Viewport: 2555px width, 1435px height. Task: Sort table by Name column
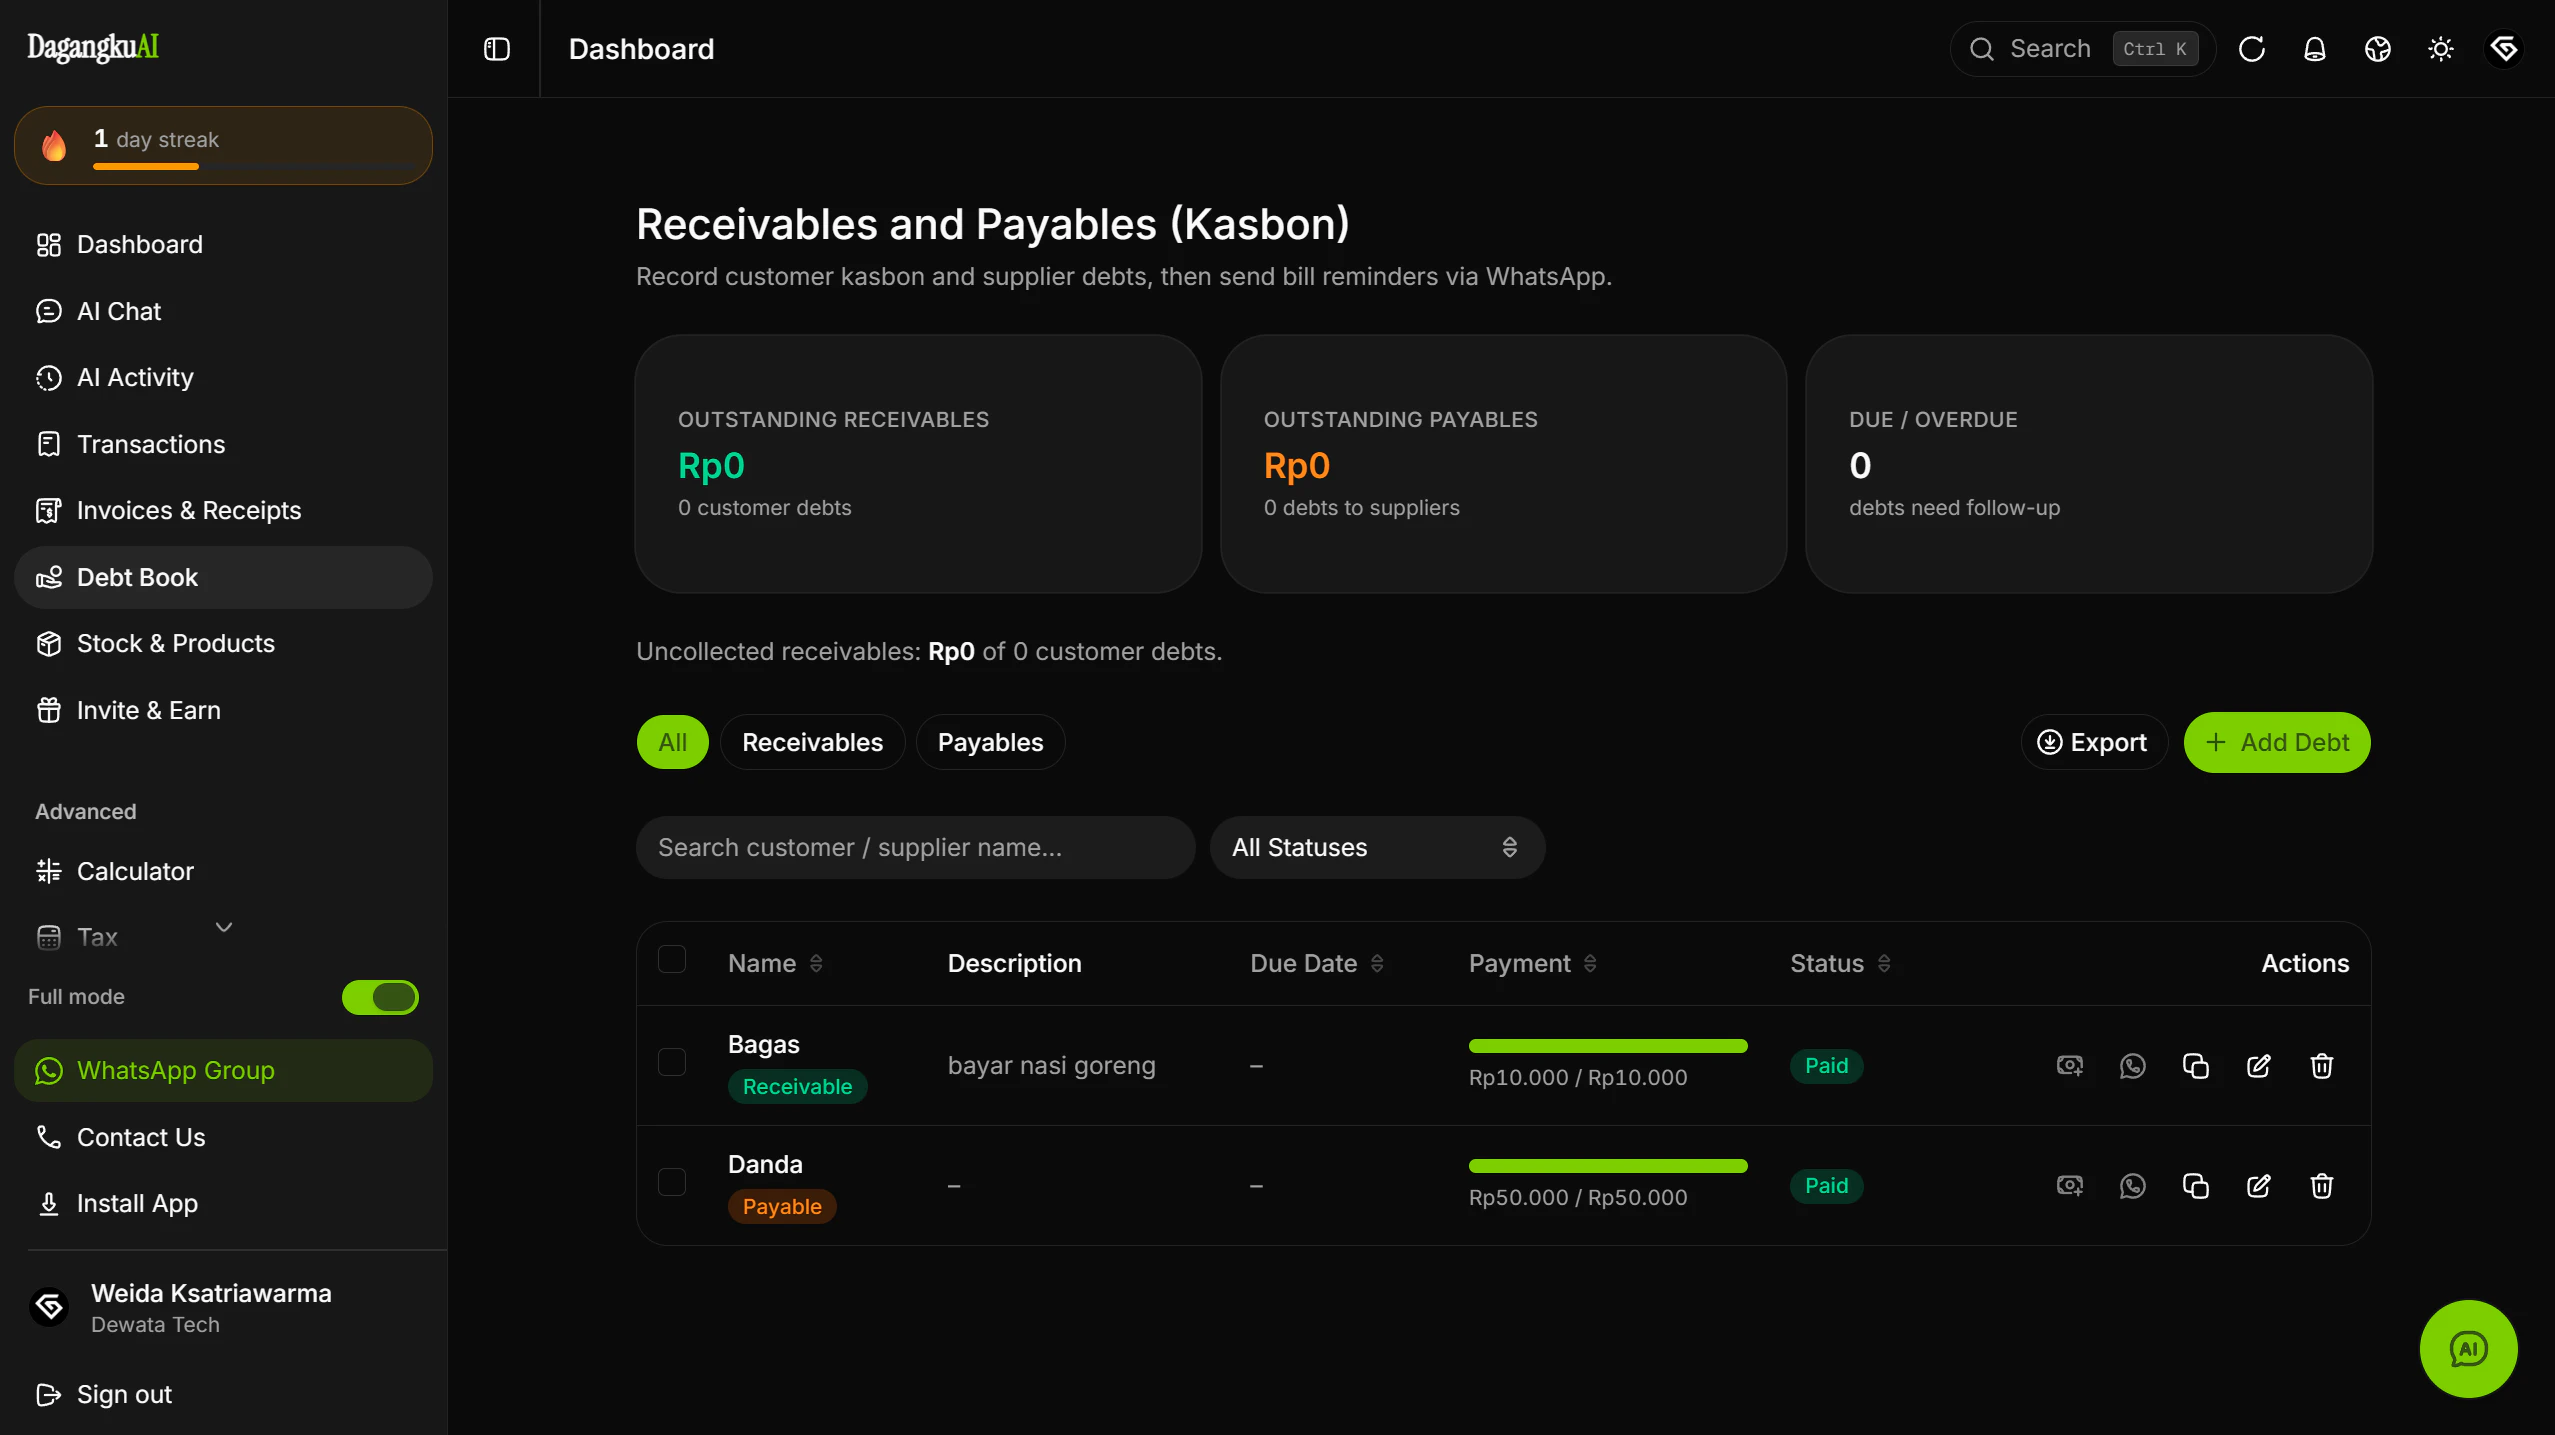[x=775, y=963]
